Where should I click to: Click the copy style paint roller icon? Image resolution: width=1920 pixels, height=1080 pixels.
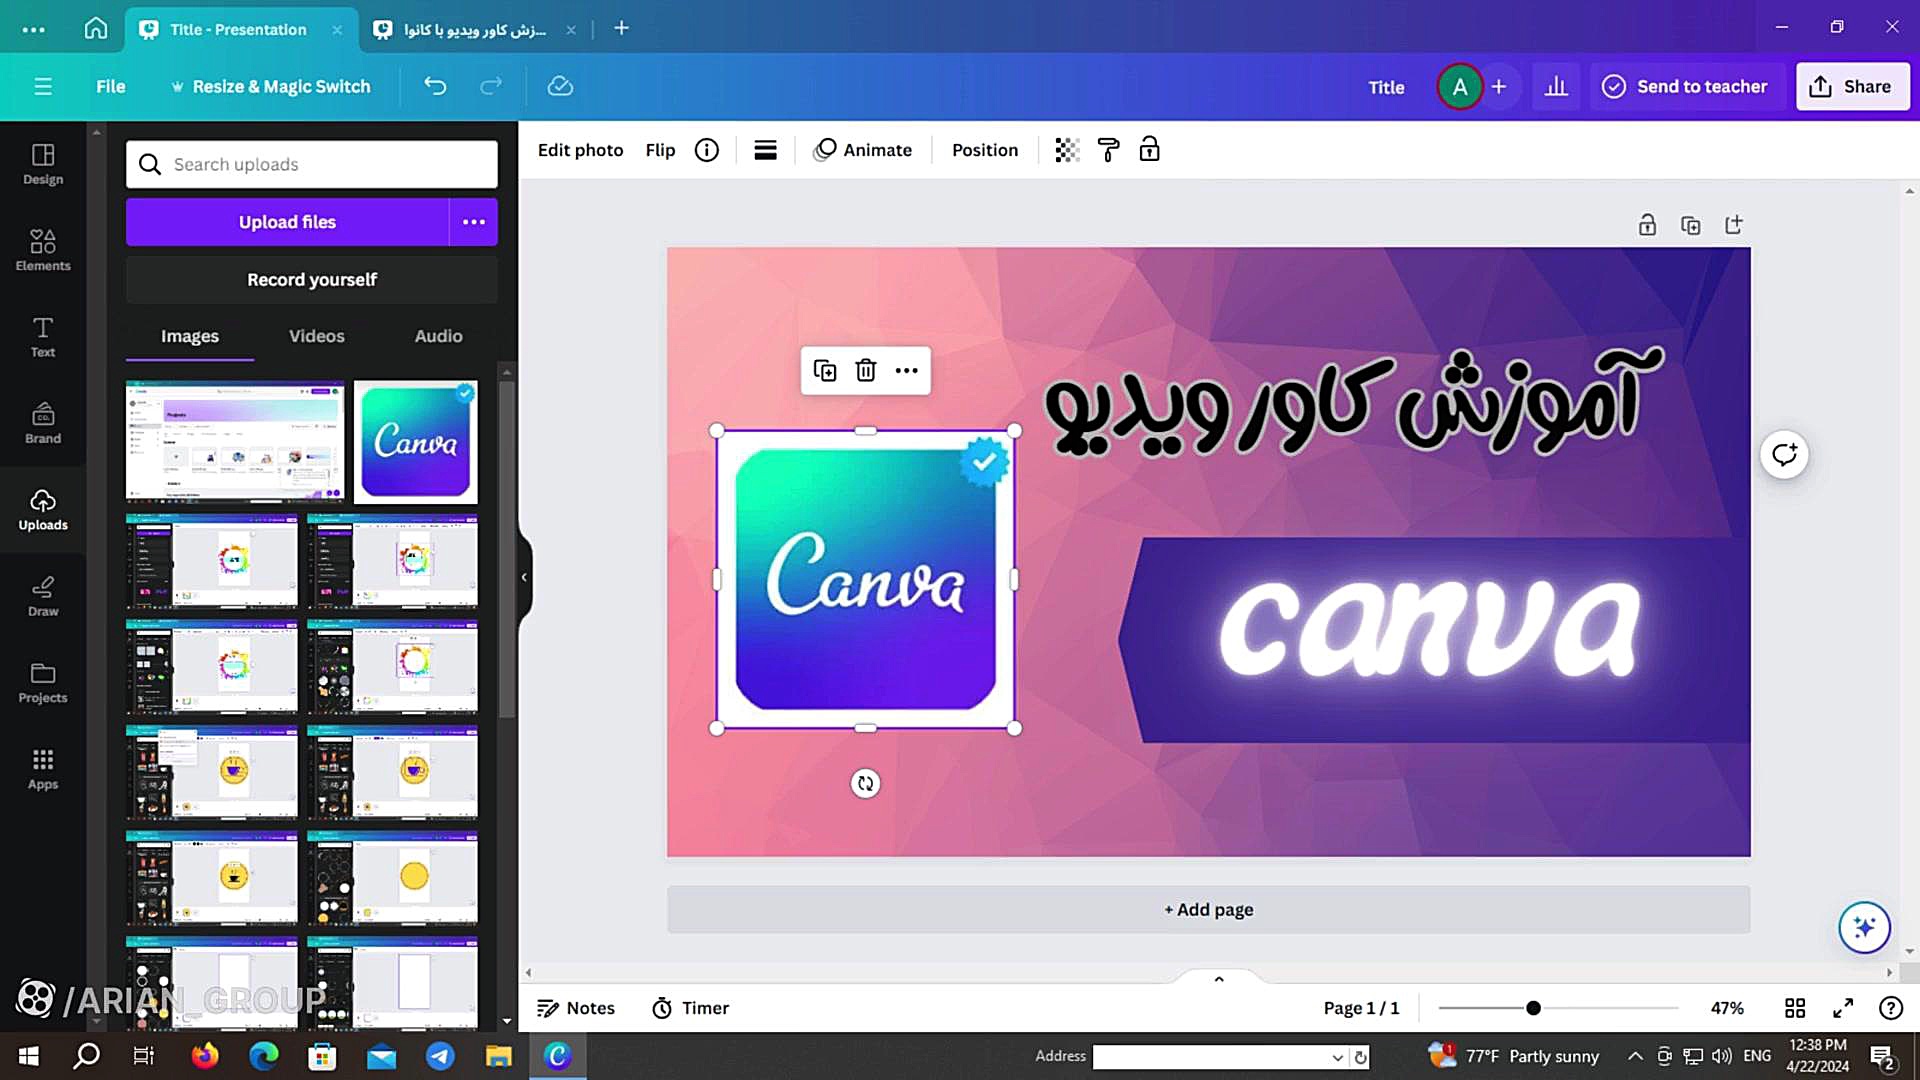coord(1108,150)
